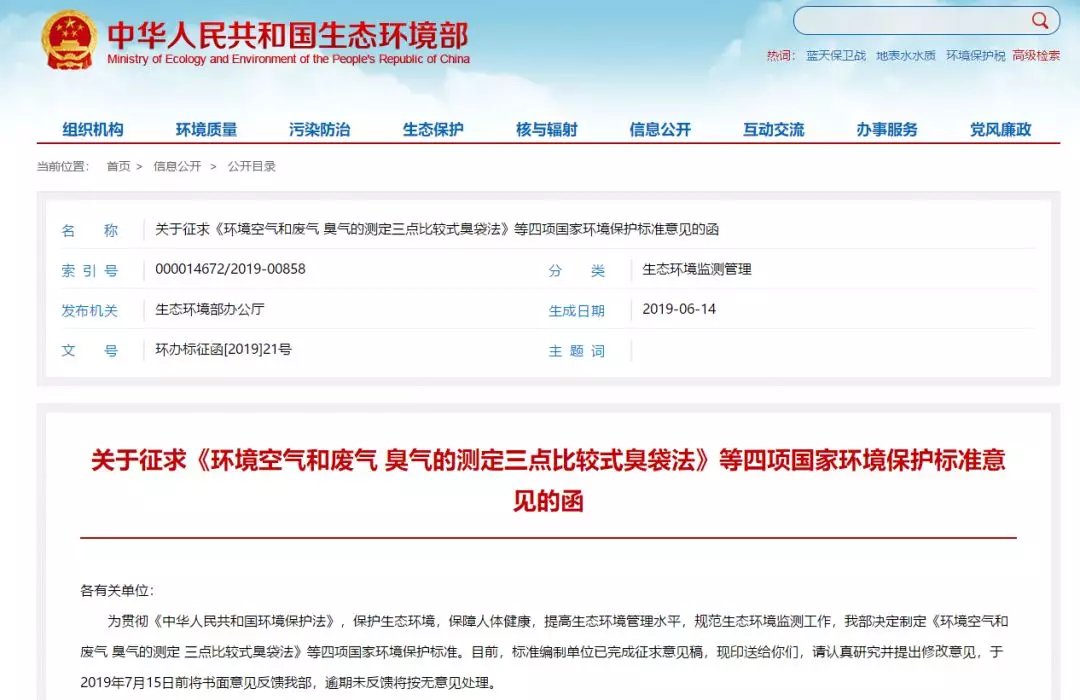
Task: Select the 污染防治 navigation item
Action: 320,129
